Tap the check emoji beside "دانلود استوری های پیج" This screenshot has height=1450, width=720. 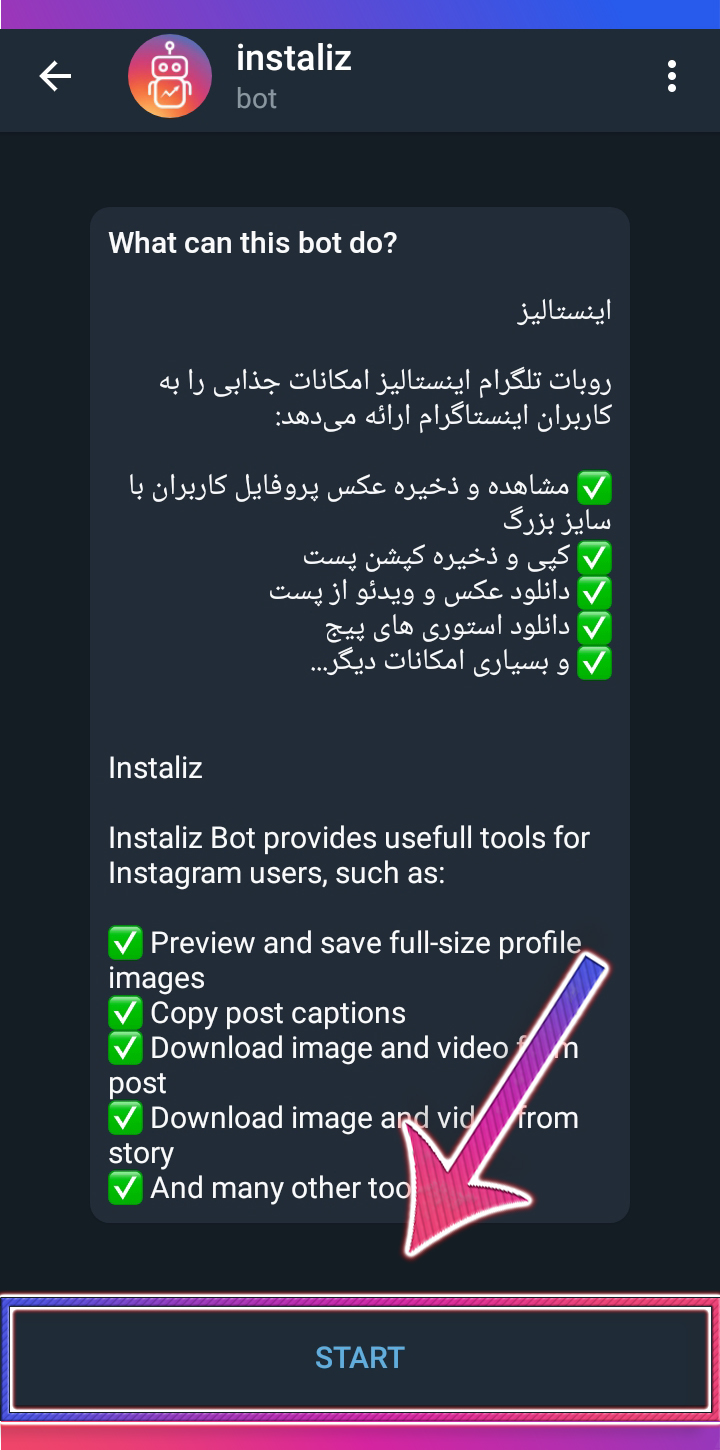[595, 628]
